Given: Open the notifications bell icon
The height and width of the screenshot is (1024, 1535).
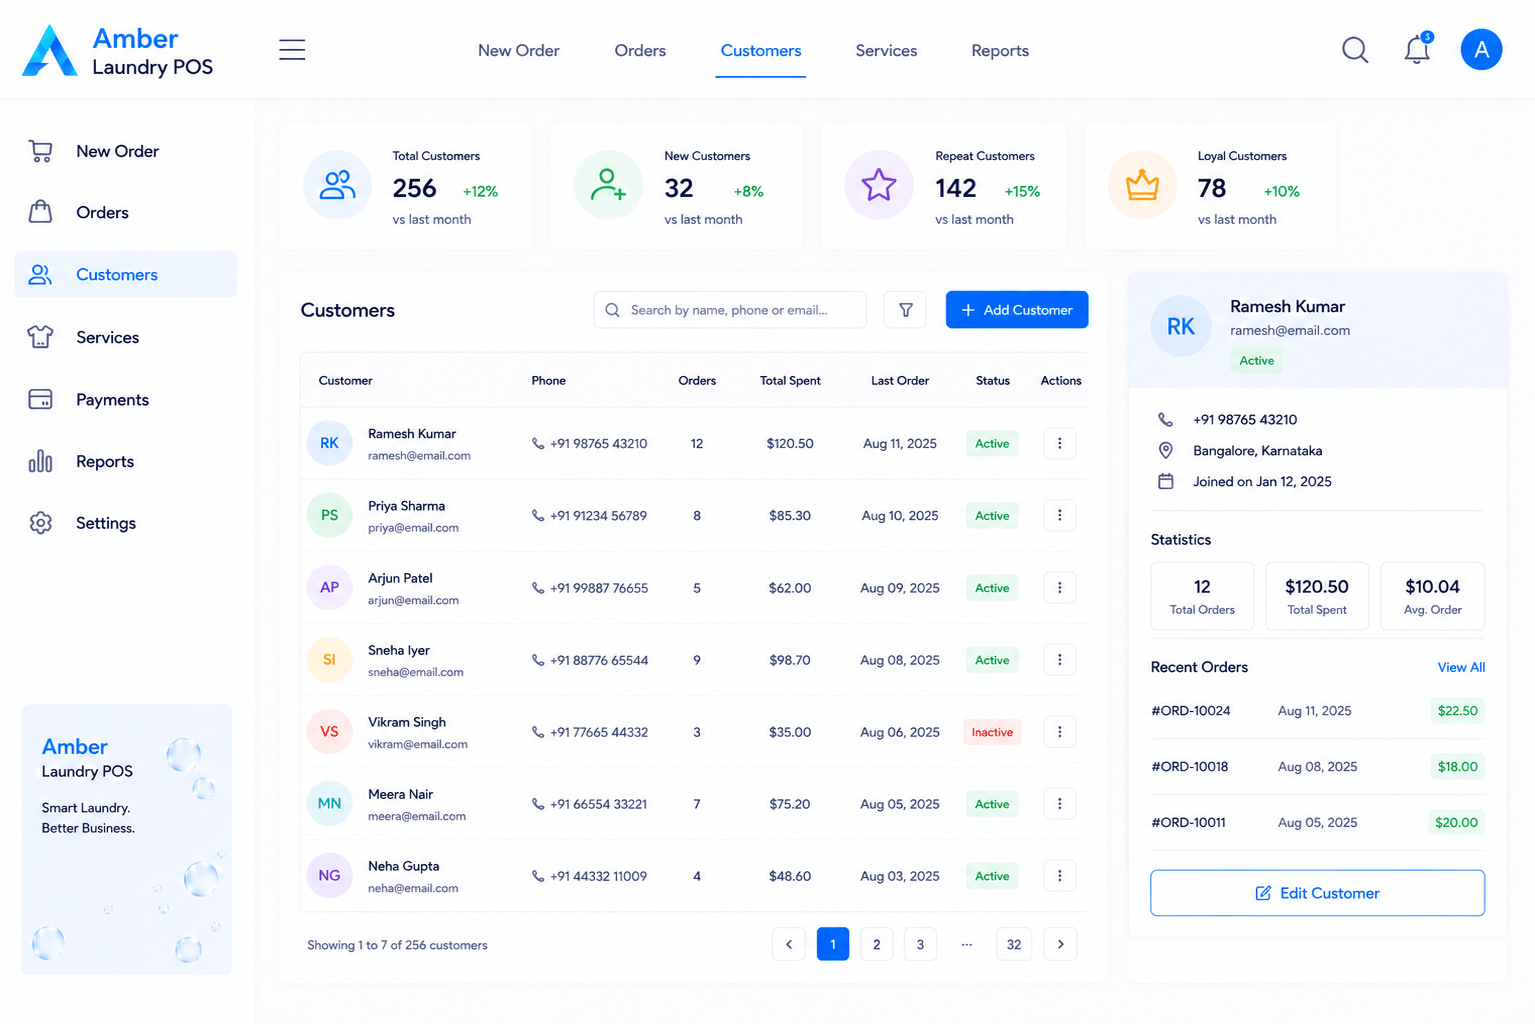Looking at the screenshot, I should tap(1417, 49).
